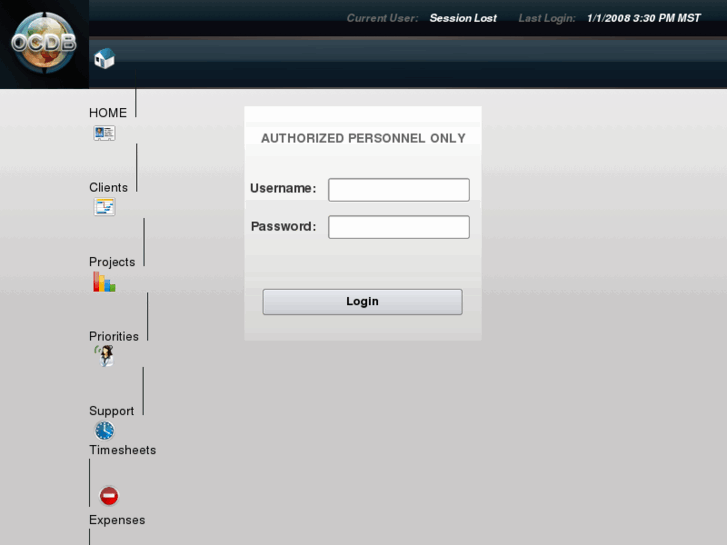The image size is (727, 545).
Task: Click the ID card icon above Clients
Action: pos(104,133)
